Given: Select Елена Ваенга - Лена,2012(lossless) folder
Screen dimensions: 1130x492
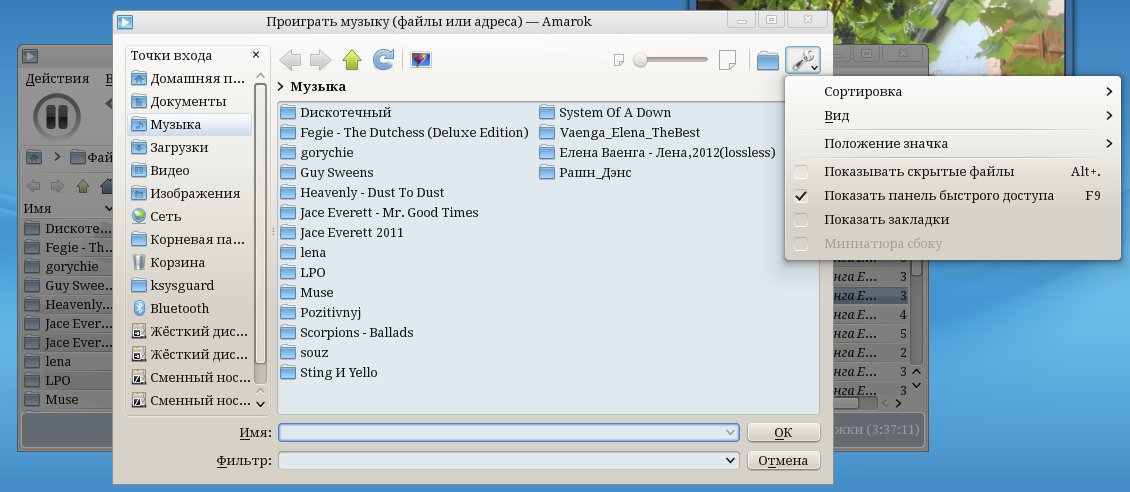Looking at the screenshot, I should (657, 153).
